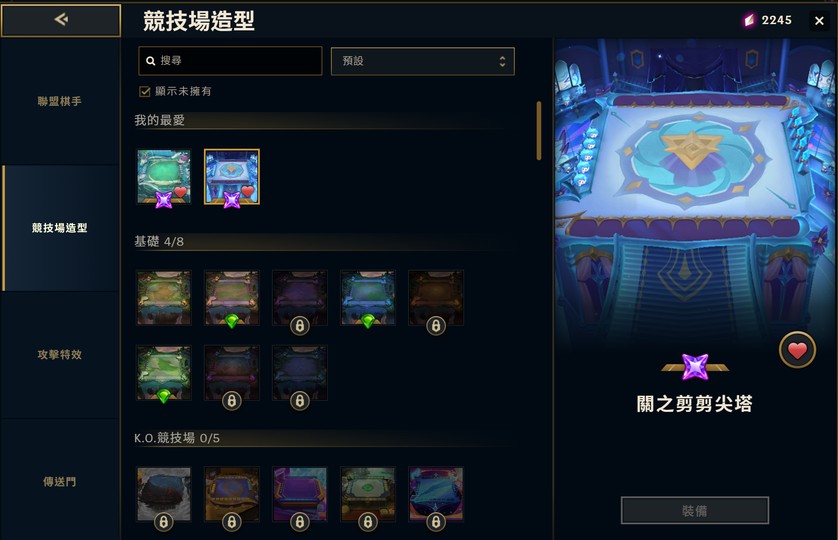Screen dimensions: 838x540
Task: Click lock icon on first K.O. arena
Action: (x=164, y=521)
